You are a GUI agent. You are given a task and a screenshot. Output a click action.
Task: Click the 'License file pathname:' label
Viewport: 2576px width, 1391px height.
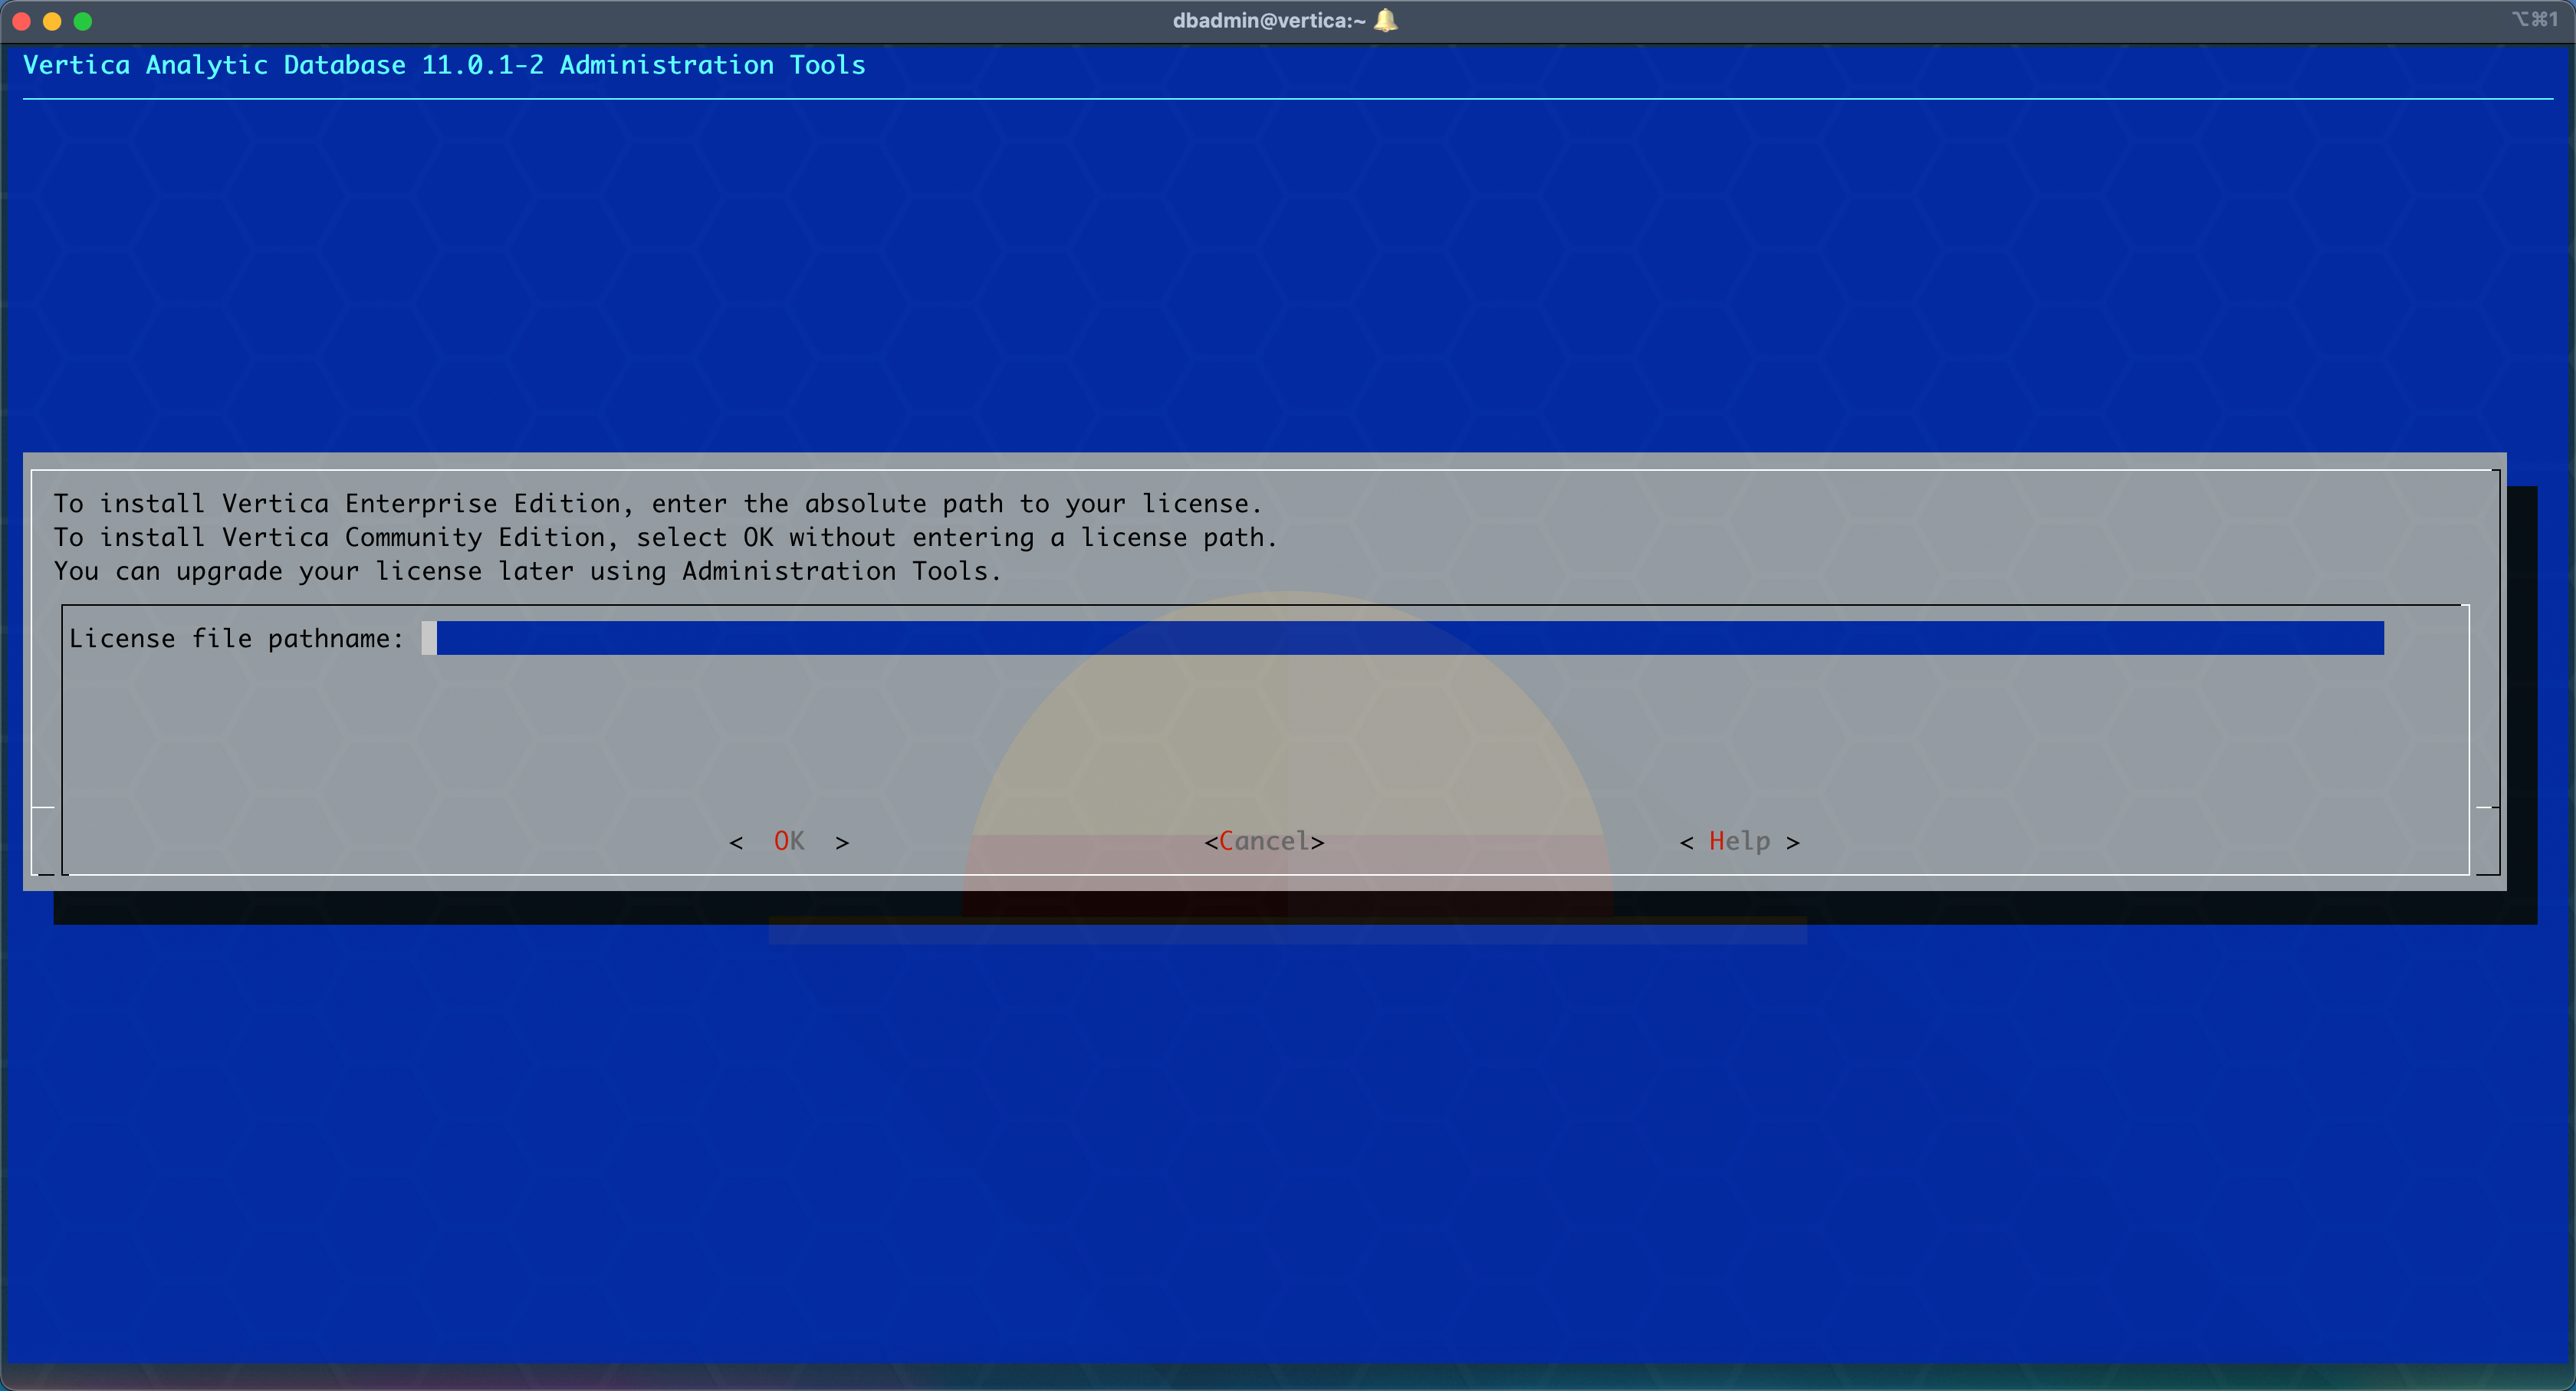click(236, 638)
